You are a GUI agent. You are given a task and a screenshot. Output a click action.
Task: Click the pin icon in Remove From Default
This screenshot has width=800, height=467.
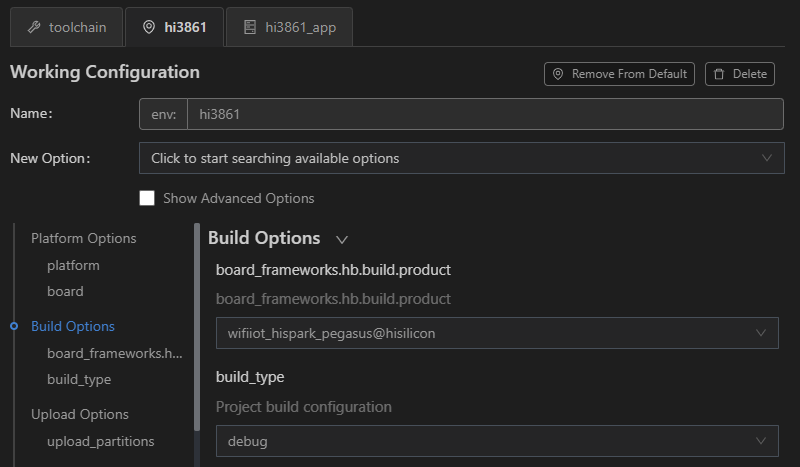(558, 74)
